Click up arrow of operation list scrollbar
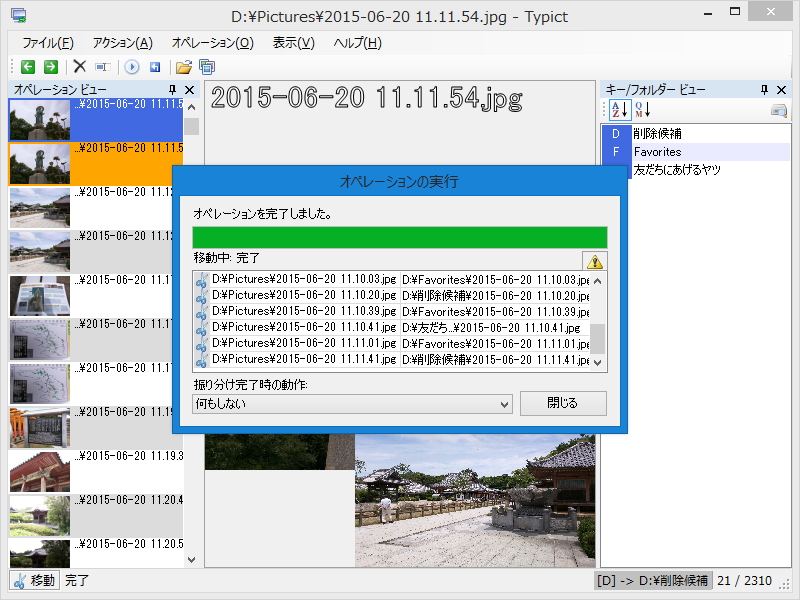Screen dimensions: 800x600 191,107
